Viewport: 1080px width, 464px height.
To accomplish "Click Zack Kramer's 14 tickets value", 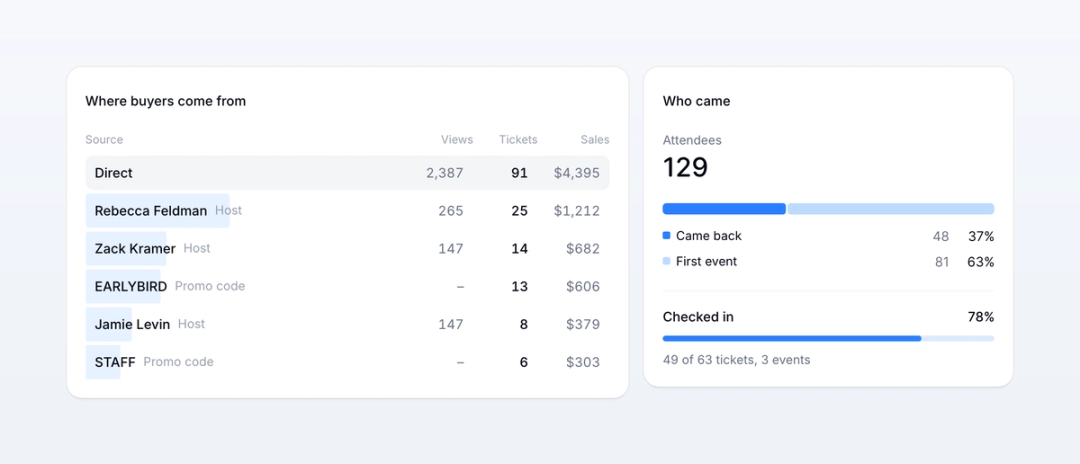I will pos(519,249).
